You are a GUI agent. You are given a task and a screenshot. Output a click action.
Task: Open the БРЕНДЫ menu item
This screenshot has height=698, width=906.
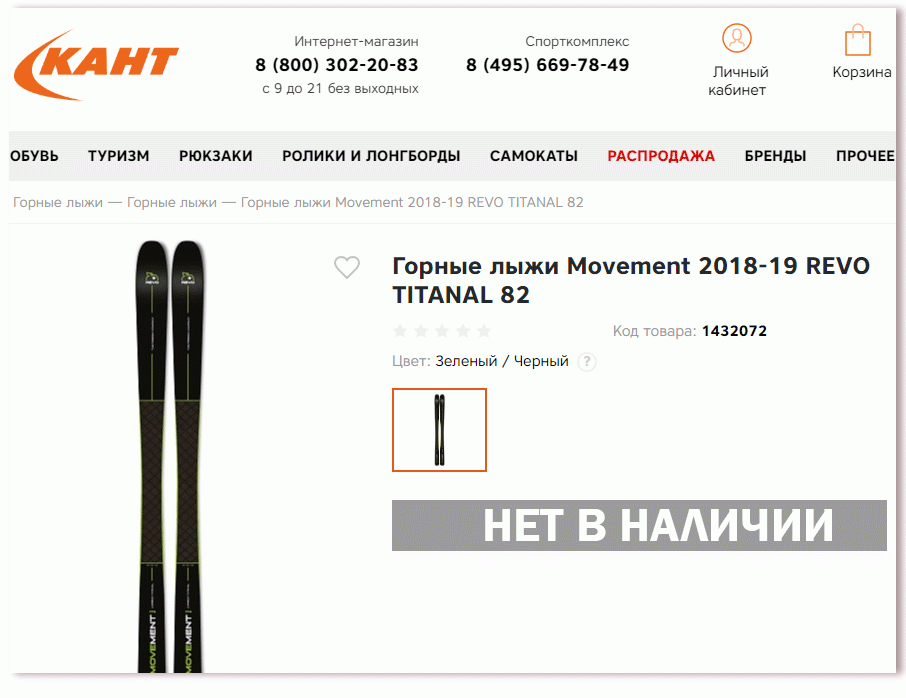click(x=775, y=156)
